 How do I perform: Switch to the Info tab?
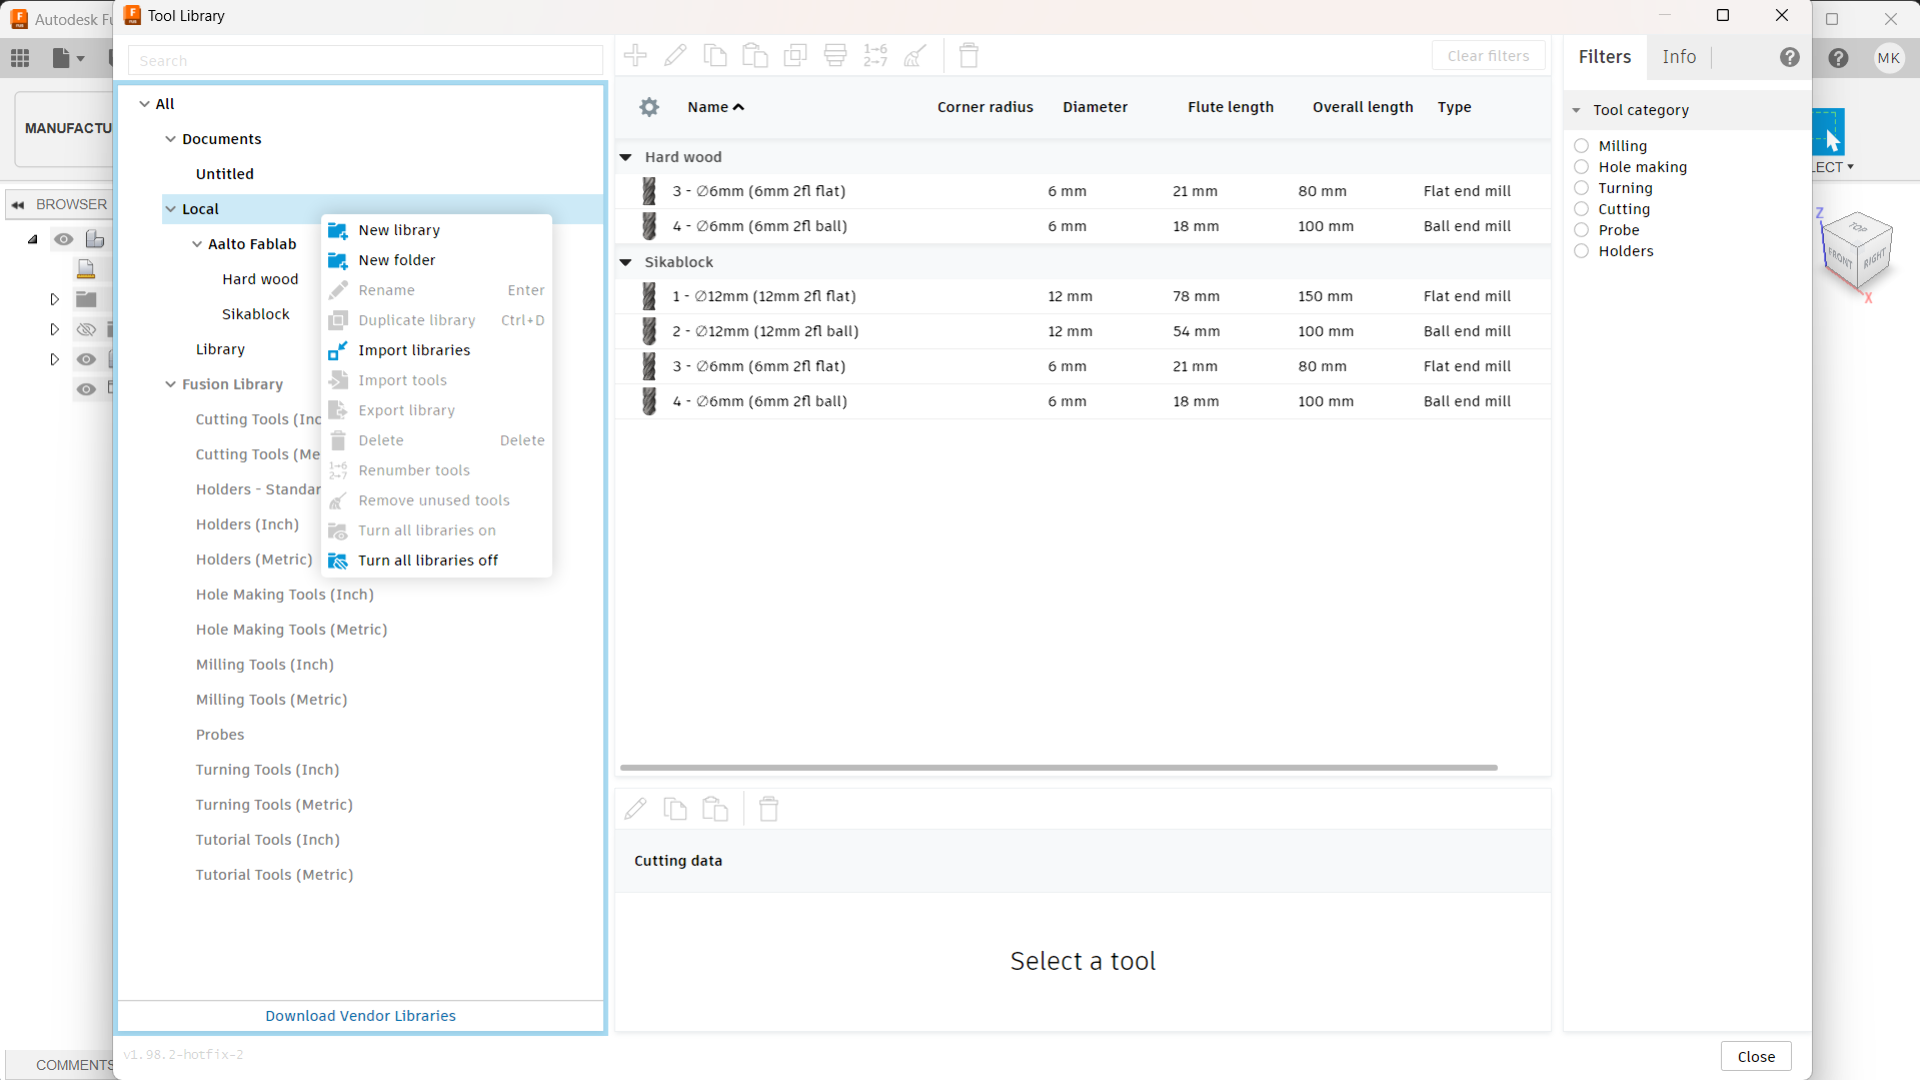[1679, 57]
